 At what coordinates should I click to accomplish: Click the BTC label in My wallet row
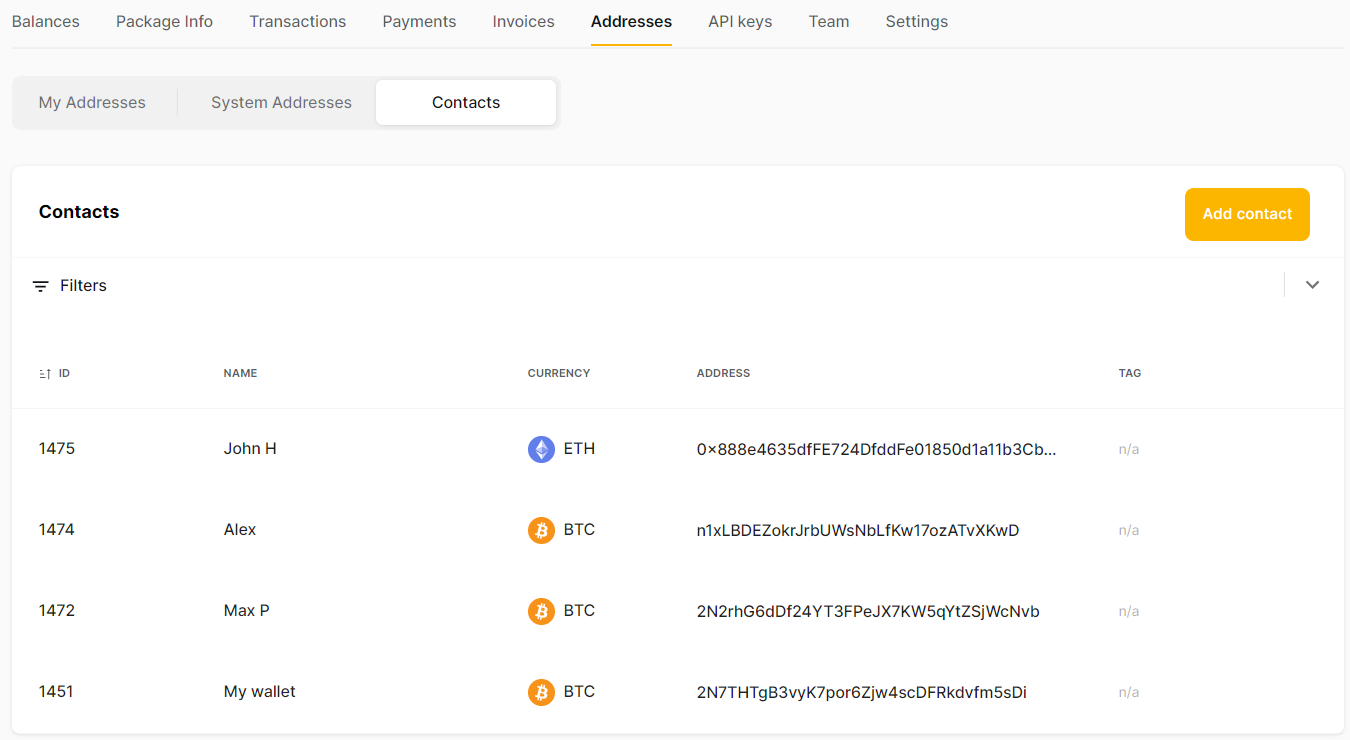point(579,692)
